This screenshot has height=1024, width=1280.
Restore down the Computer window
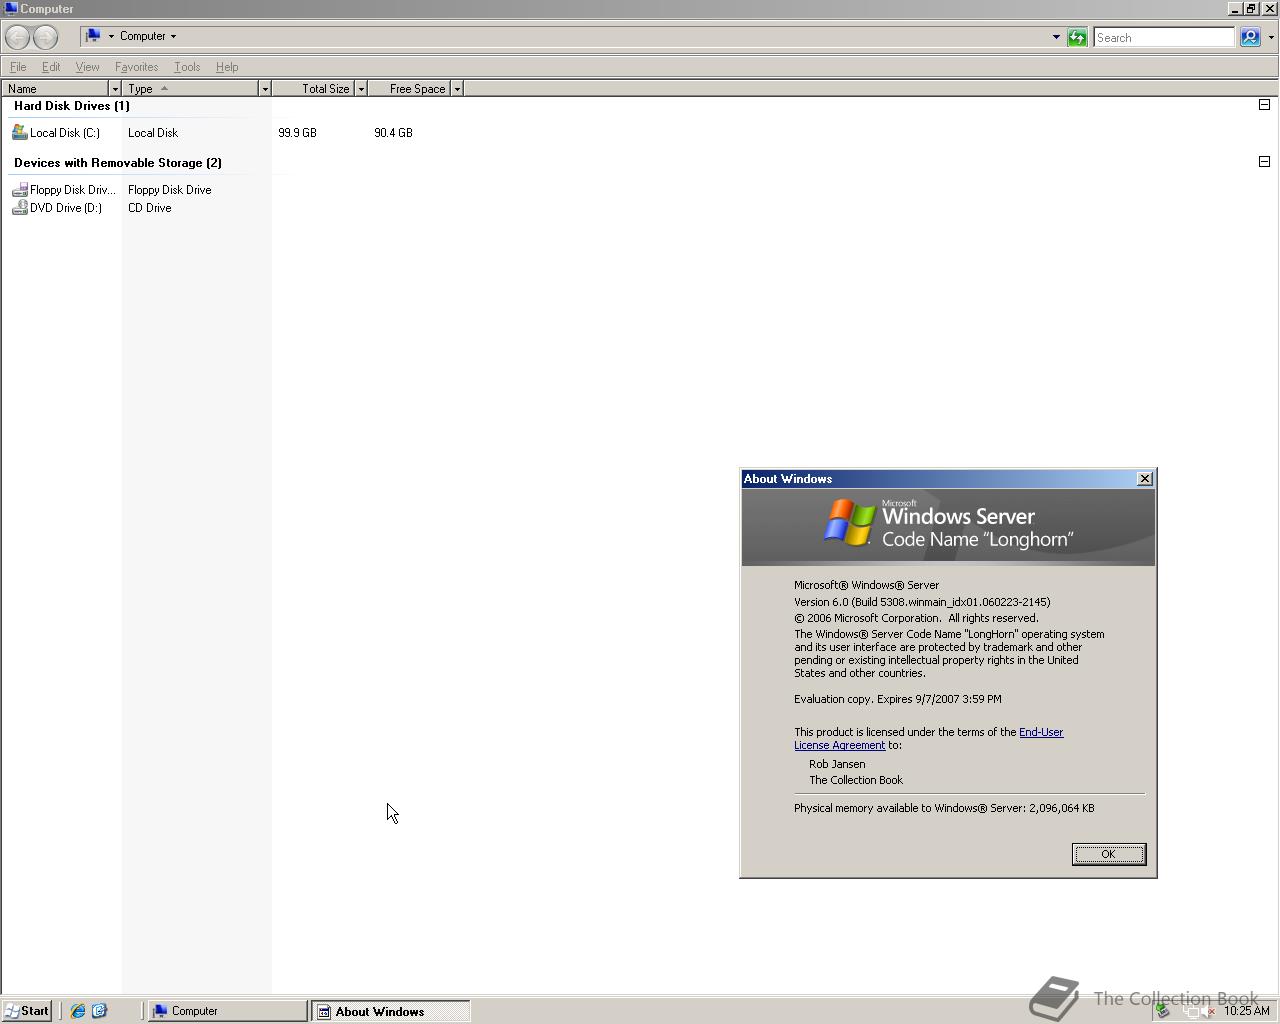1251,8
